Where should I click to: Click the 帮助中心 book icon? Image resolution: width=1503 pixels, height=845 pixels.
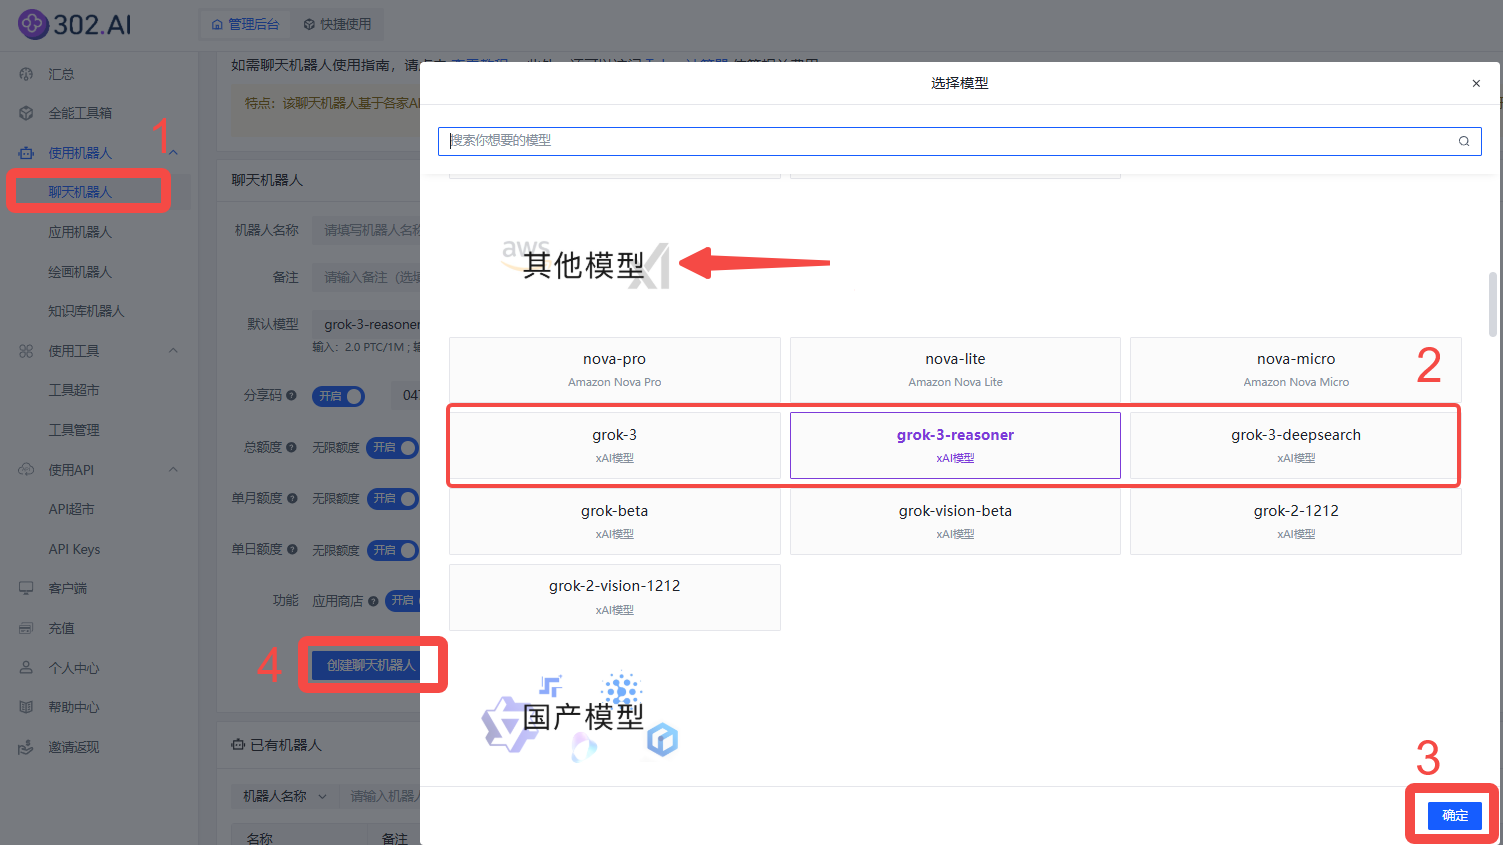(x=26, y=707)
